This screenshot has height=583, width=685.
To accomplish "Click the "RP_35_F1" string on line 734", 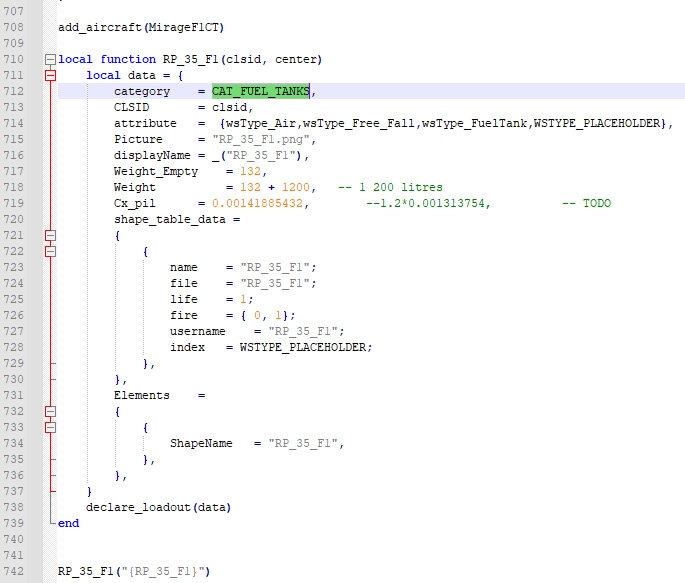I will pyautogui.click(x=303, y=444).
